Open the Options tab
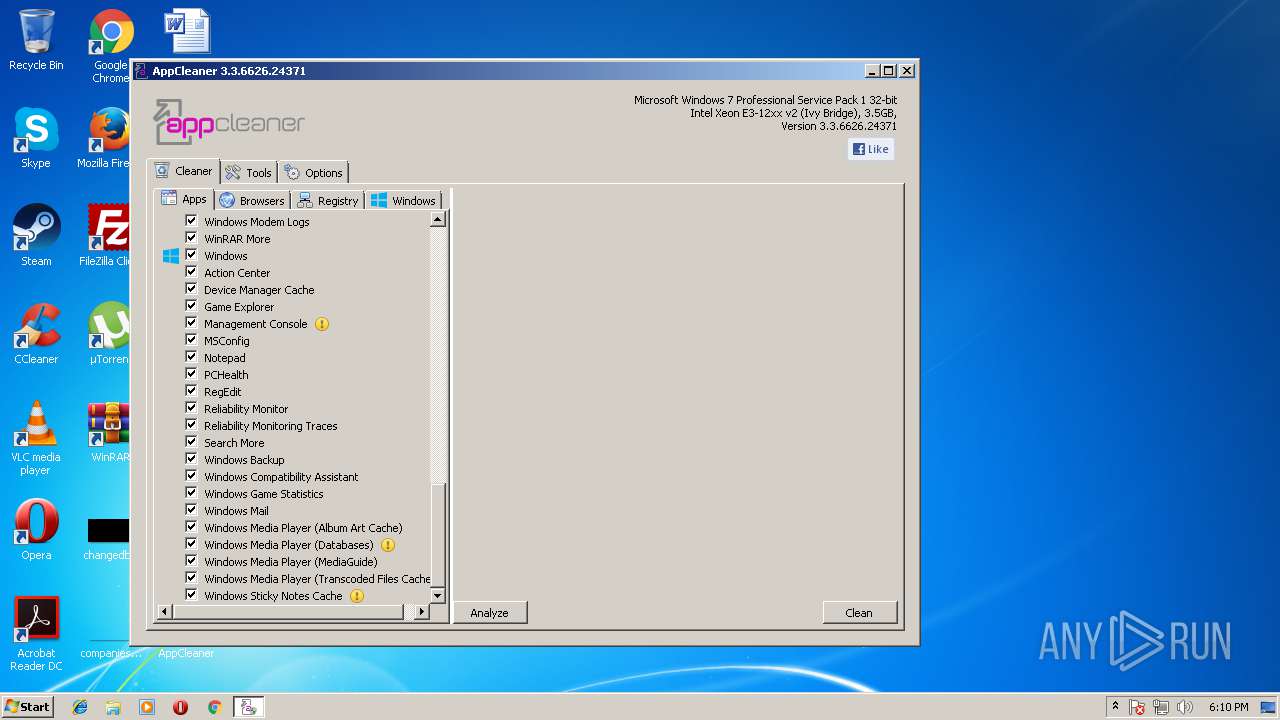The width and height of the screenshot is (1280, 720). click(313, 172)
